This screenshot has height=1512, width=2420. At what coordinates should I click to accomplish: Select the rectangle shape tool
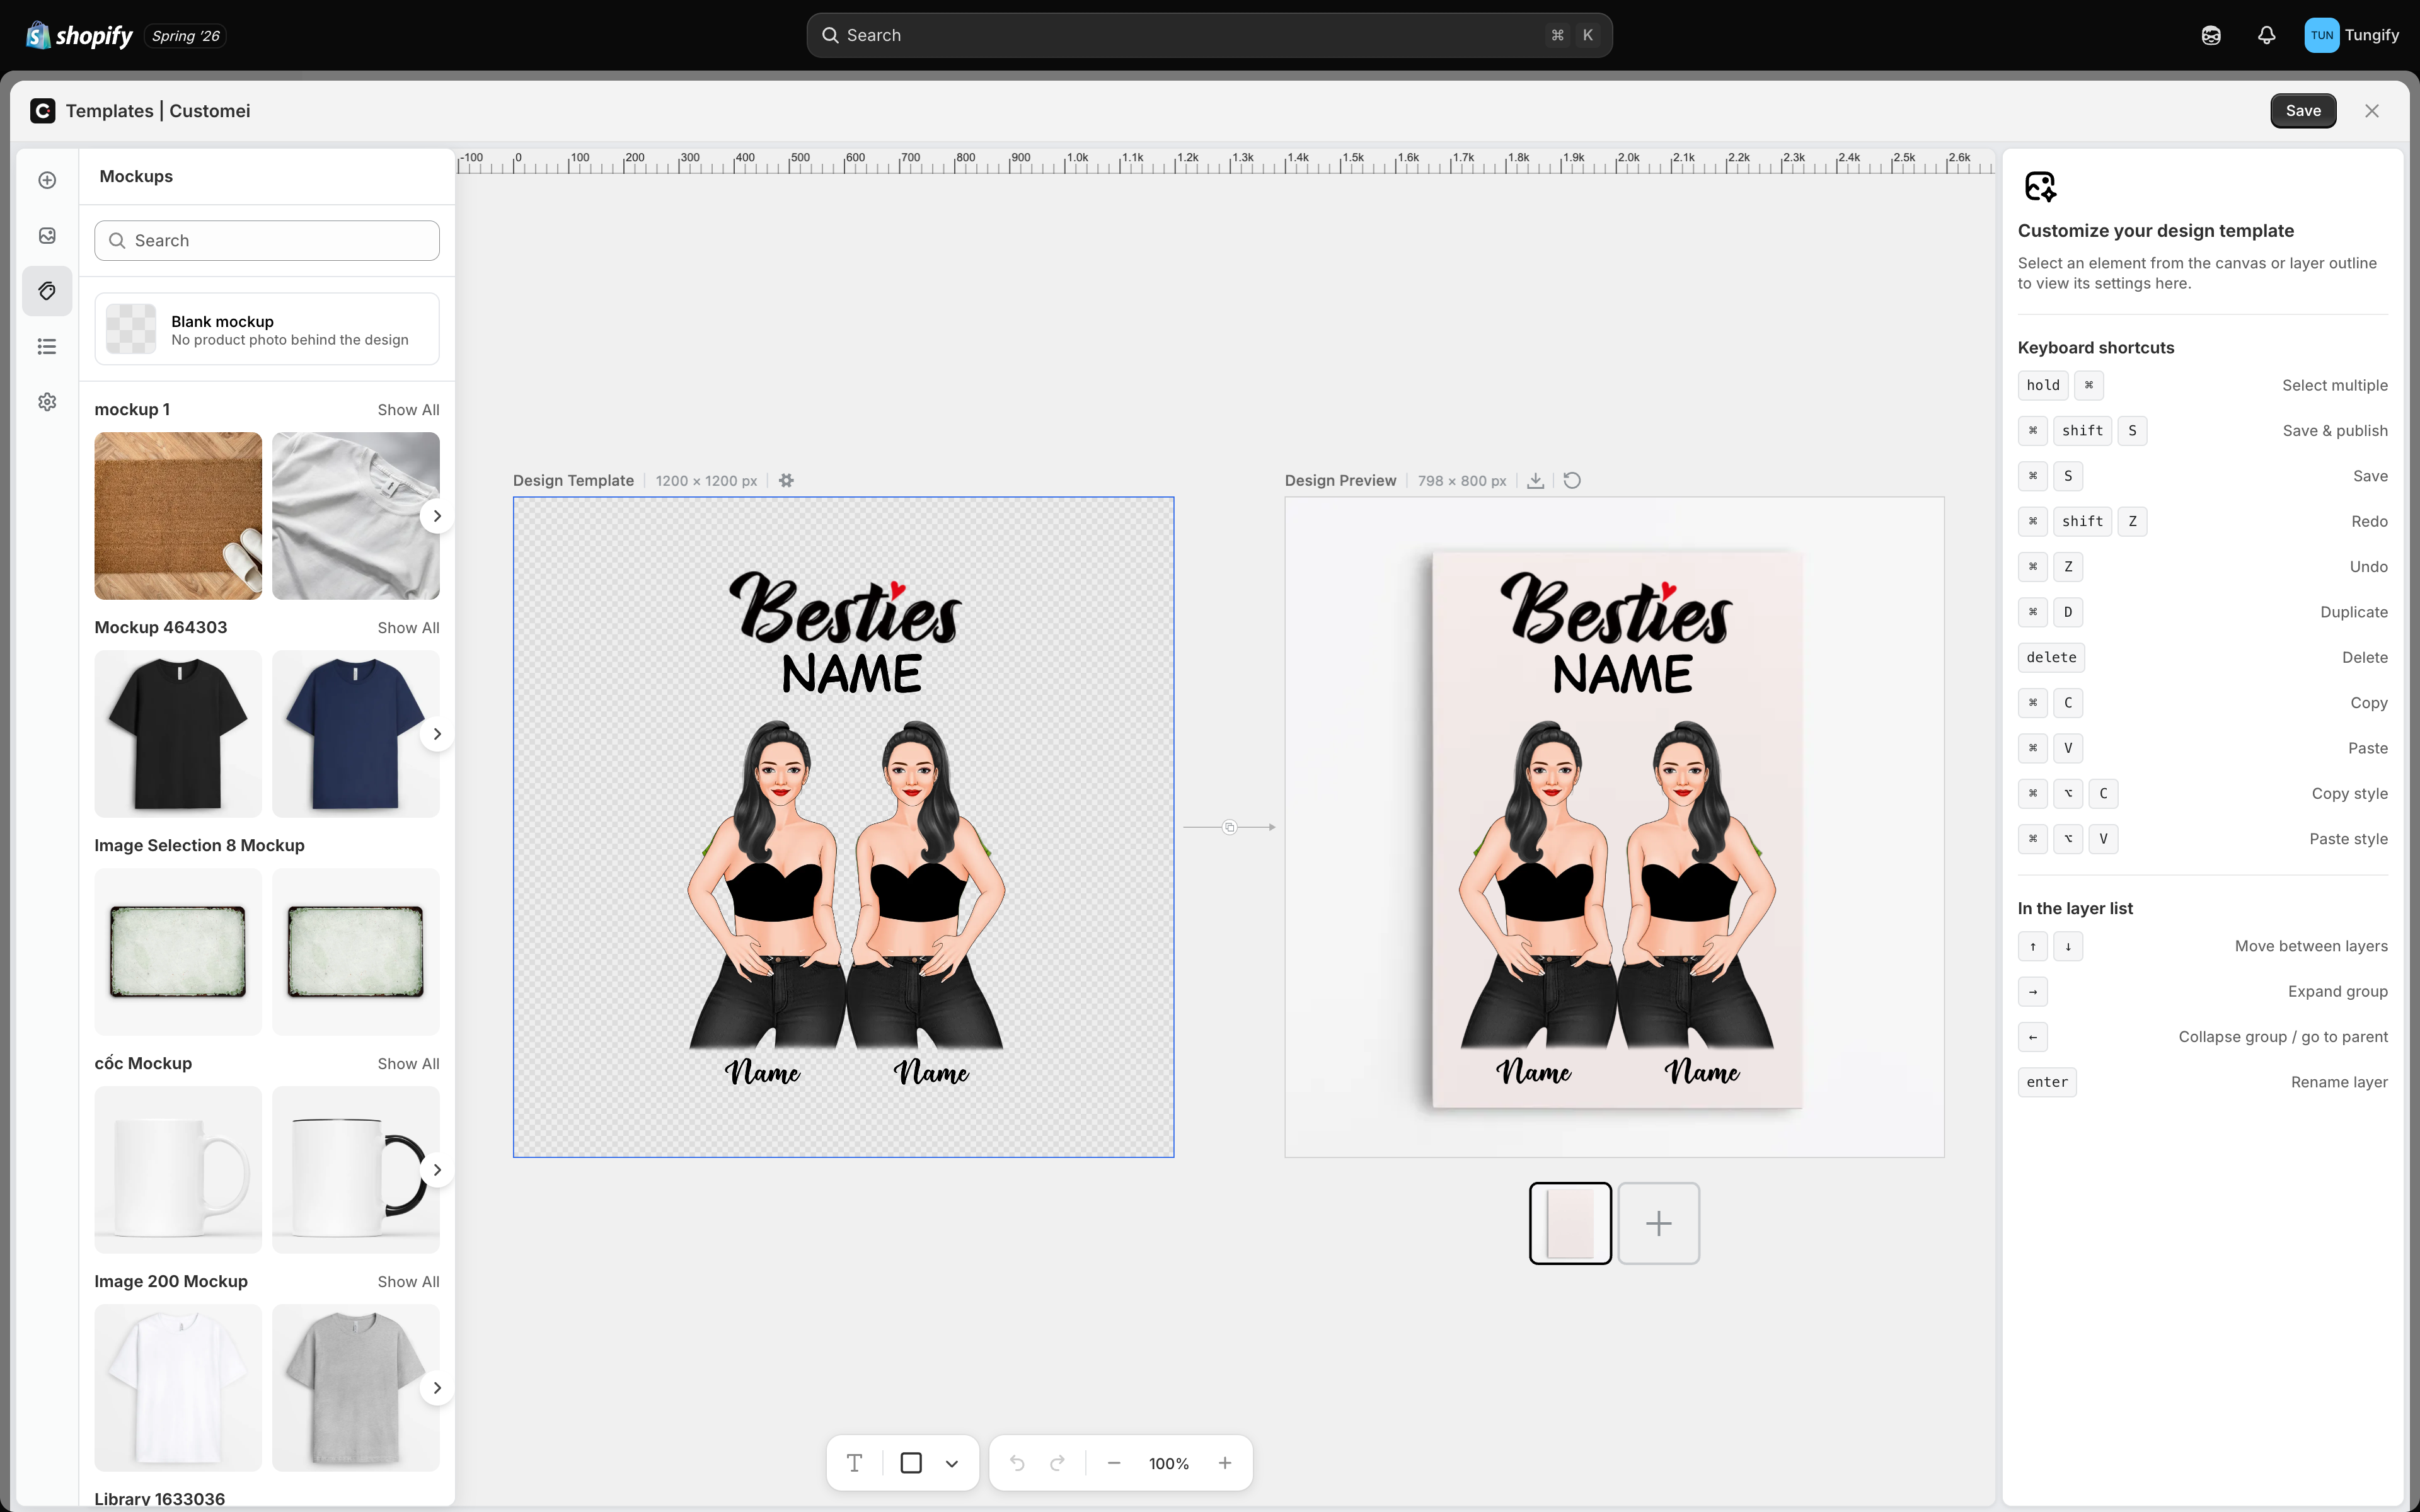pos(910,1463)
